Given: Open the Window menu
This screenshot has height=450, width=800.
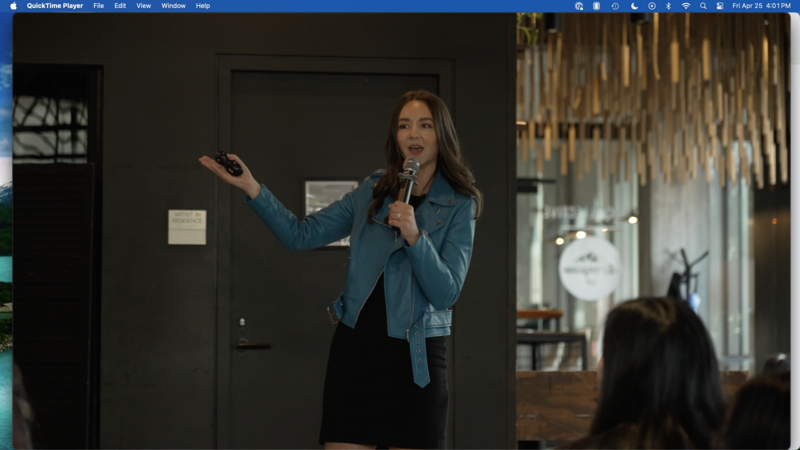Looking at the screenshot, I should pos(173,6).
